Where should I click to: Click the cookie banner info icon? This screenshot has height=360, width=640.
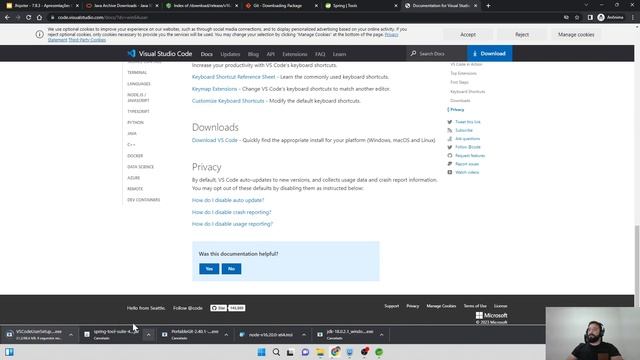tap(40, 34)
